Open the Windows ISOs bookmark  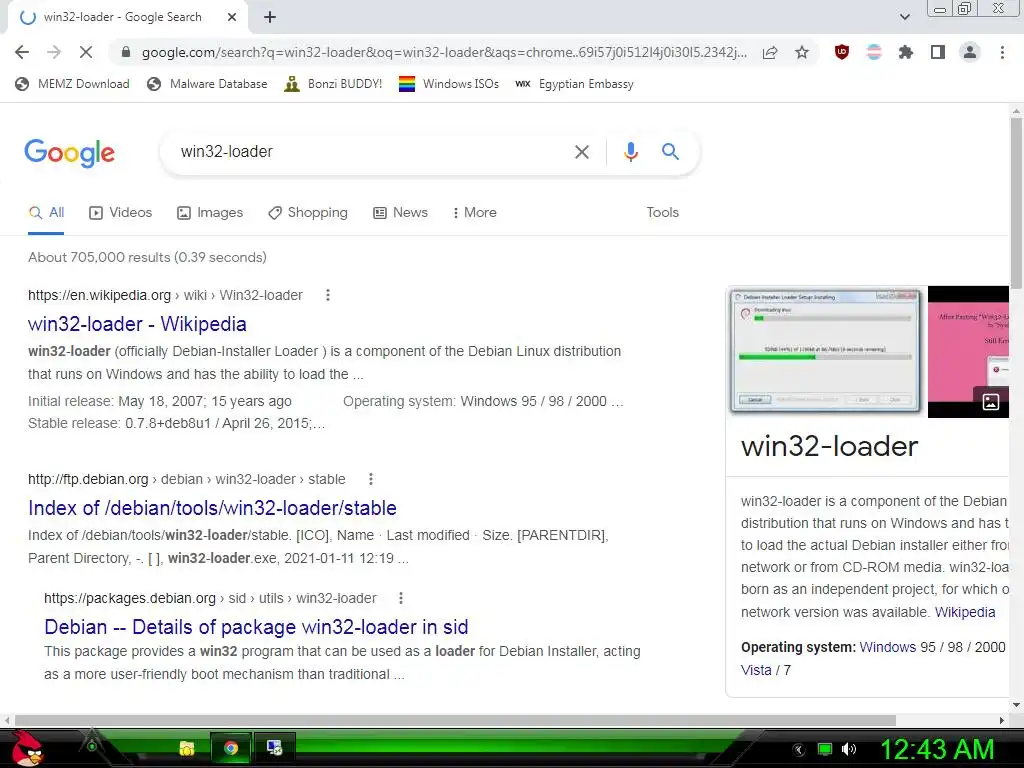click(x=449, y=84)
